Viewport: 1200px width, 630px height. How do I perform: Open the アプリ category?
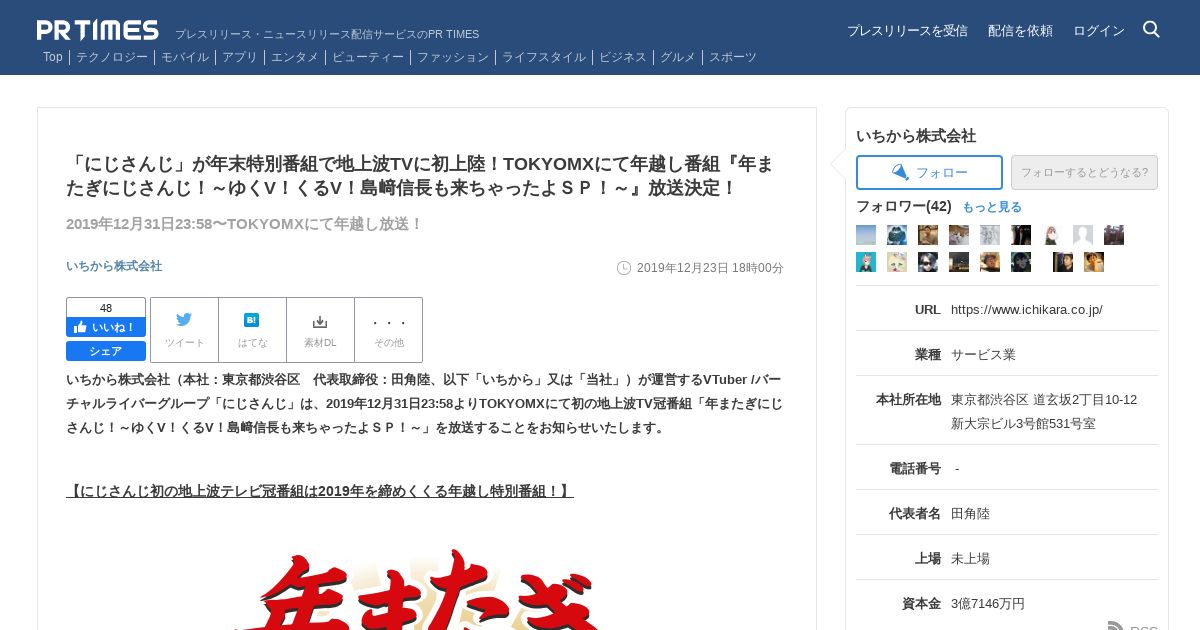point(240,57)
